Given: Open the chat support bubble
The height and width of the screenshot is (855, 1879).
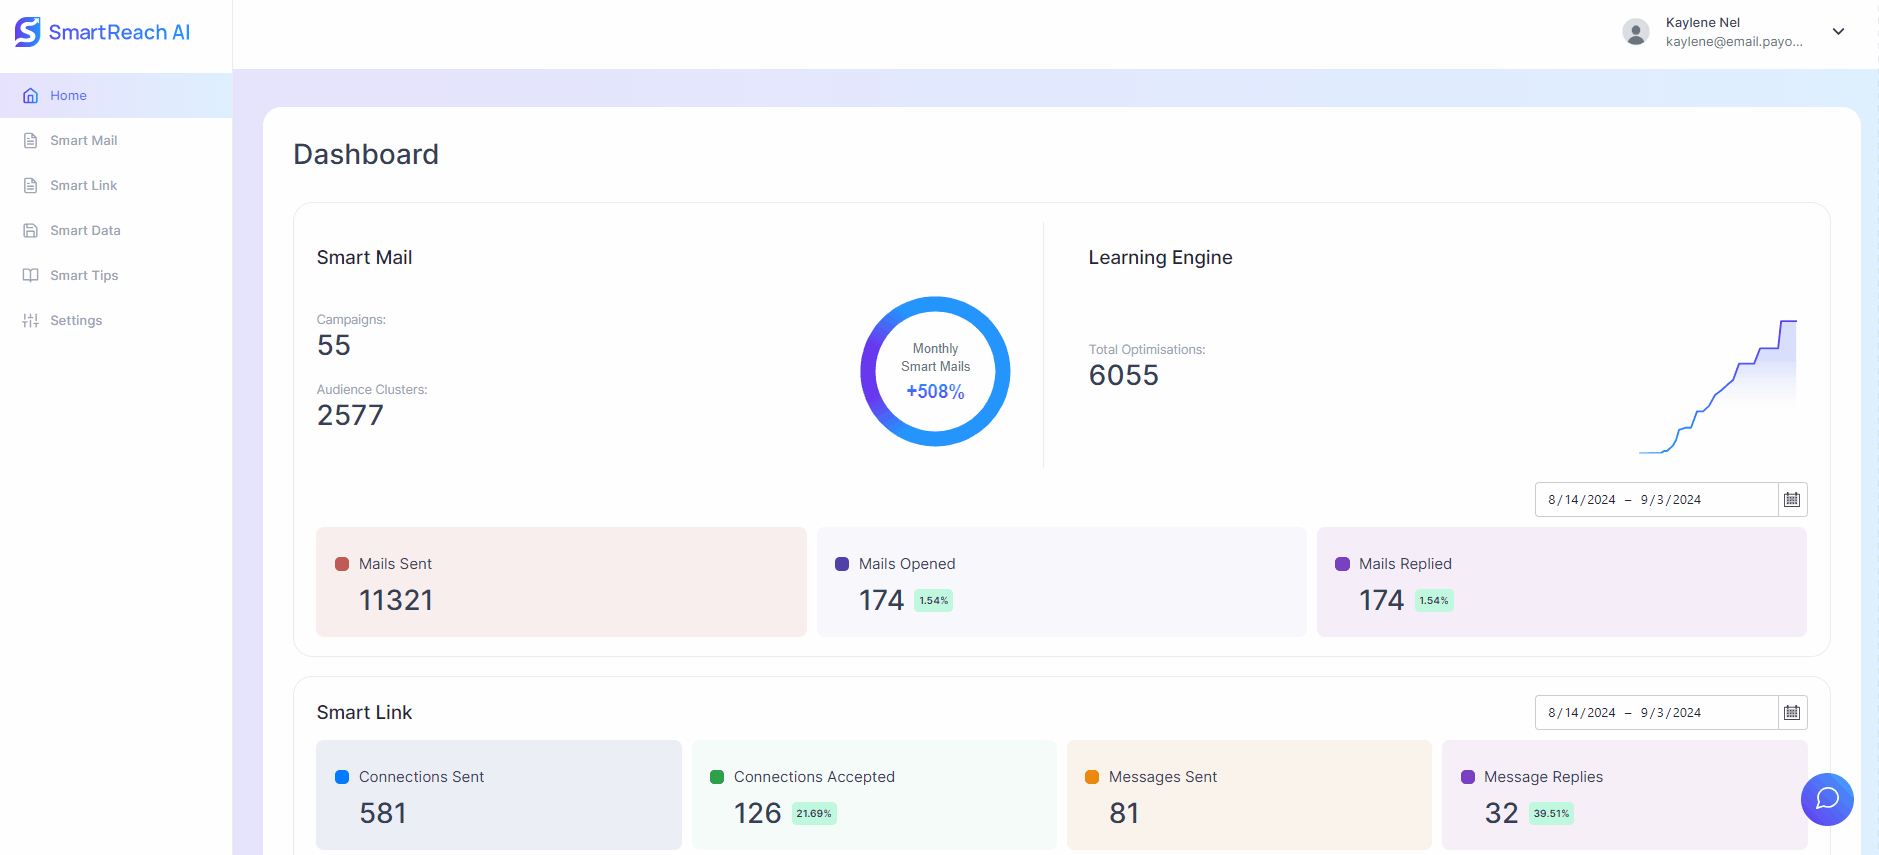Looking at the screenshot, I should 1827,799.
